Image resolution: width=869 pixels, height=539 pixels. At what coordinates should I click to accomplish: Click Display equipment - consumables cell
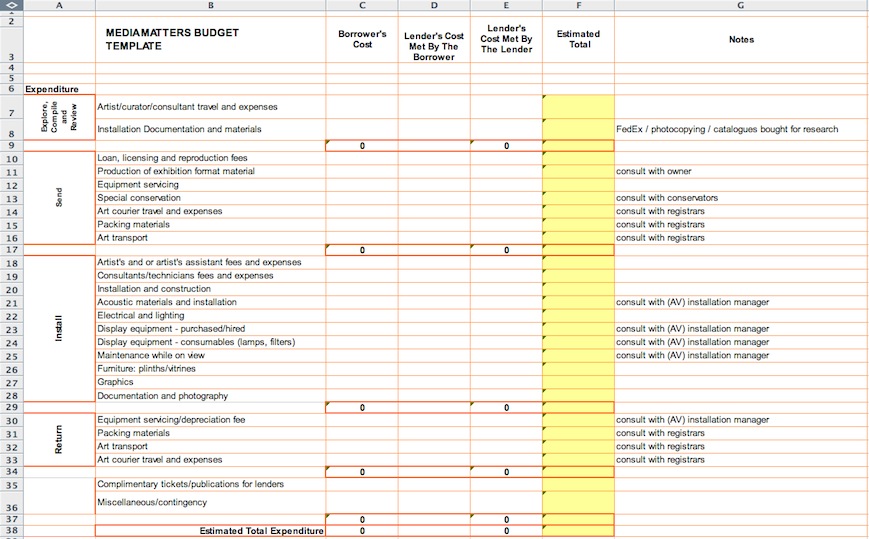[211, 342]
